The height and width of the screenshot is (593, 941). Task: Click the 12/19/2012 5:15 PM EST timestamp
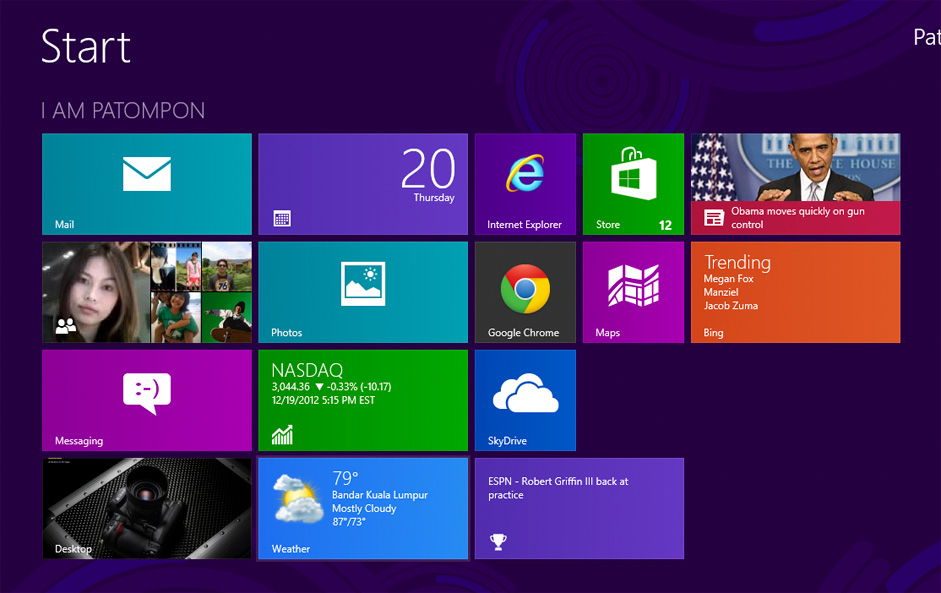click(323, 400)
